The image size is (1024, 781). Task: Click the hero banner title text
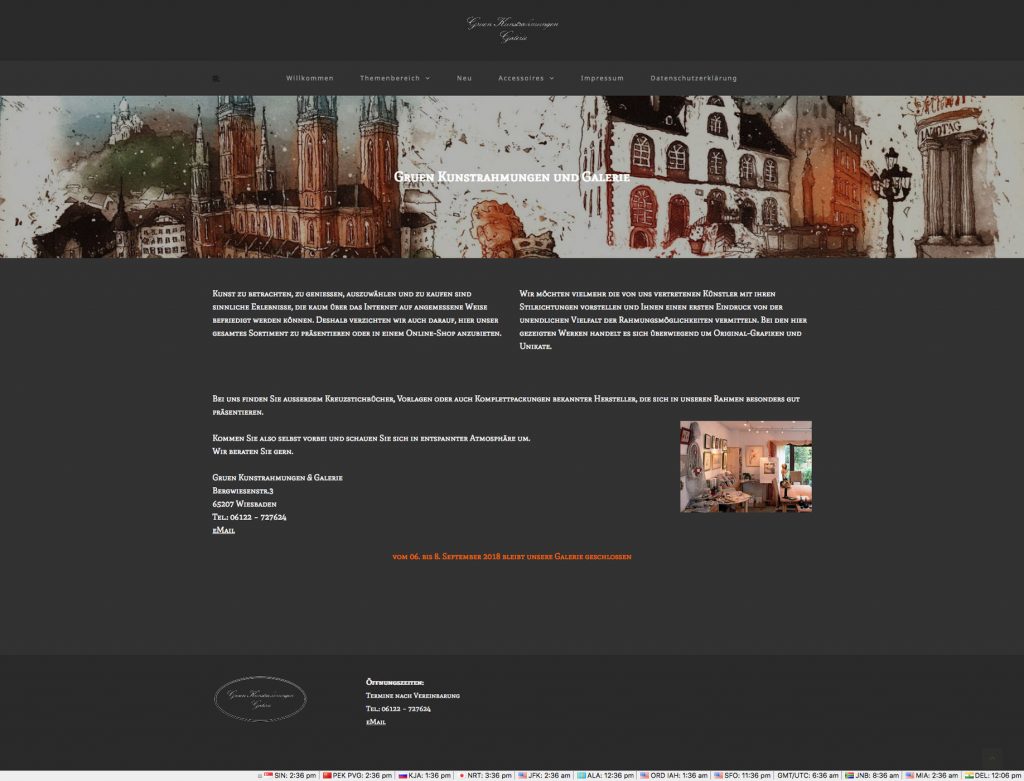pyautogui.click(x=511, y=177)
